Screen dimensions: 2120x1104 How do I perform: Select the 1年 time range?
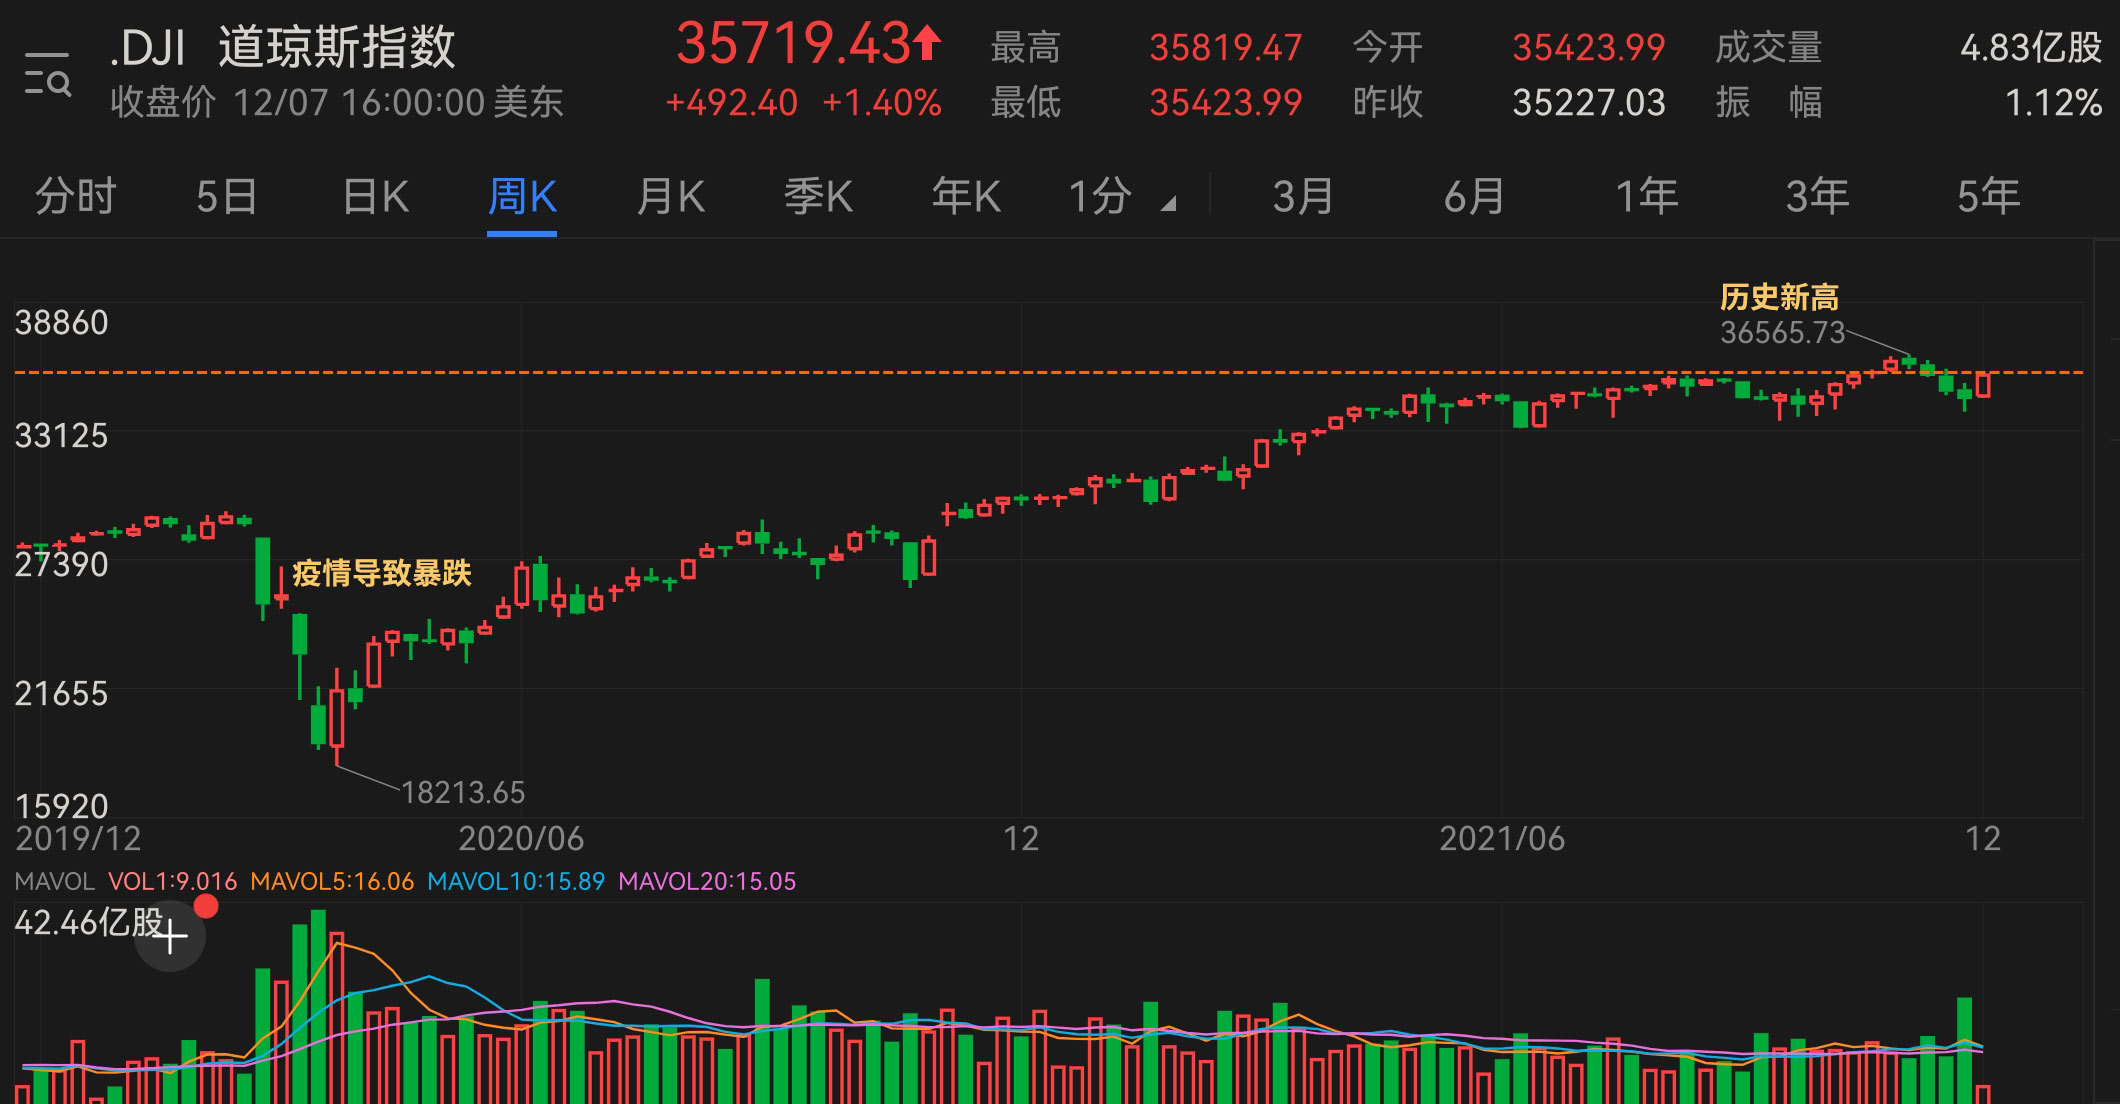point(1644,197)
